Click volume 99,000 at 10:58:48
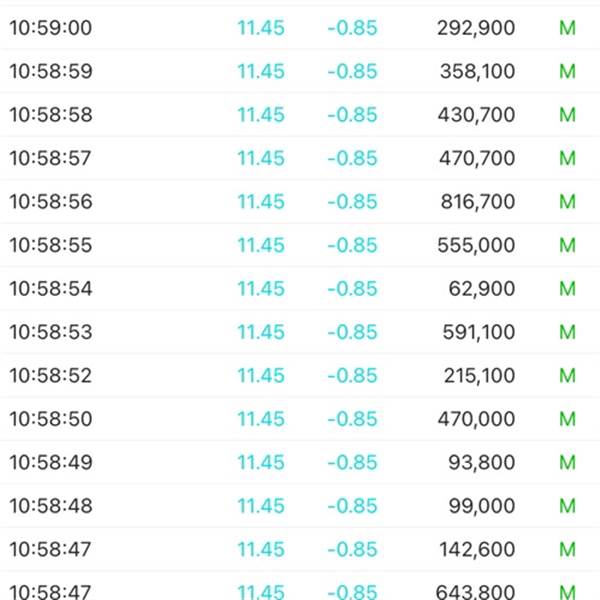This screenshot has width=600, height=600. click(482, 506)
